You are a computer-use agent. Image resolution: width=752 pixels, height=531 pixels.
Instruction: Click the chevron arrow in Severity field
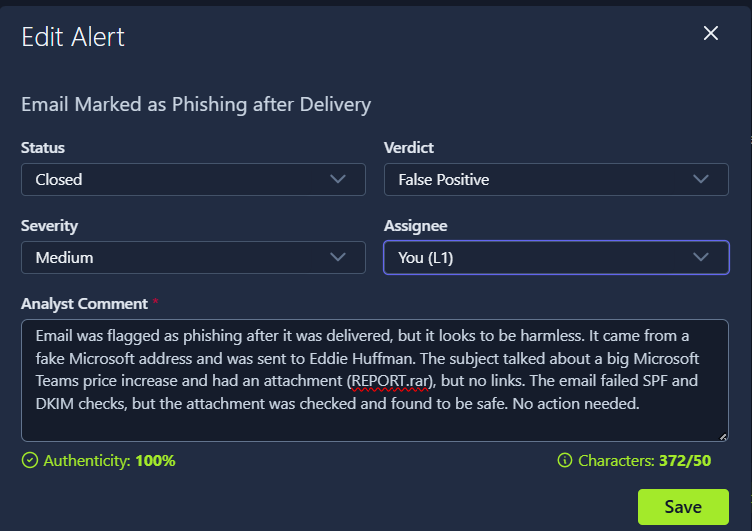pos(337,257)
